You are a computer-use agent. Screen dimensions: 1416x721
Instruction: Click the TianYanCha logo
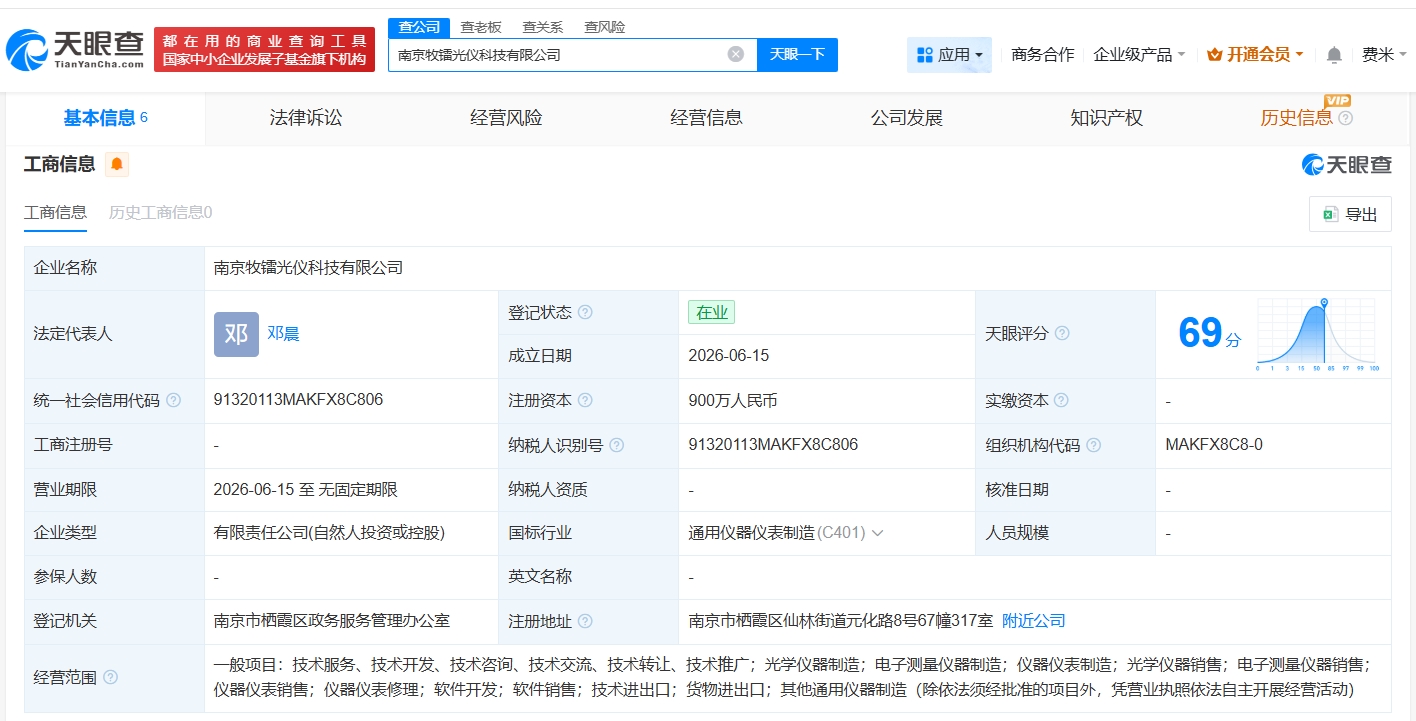tap(75, 50)
